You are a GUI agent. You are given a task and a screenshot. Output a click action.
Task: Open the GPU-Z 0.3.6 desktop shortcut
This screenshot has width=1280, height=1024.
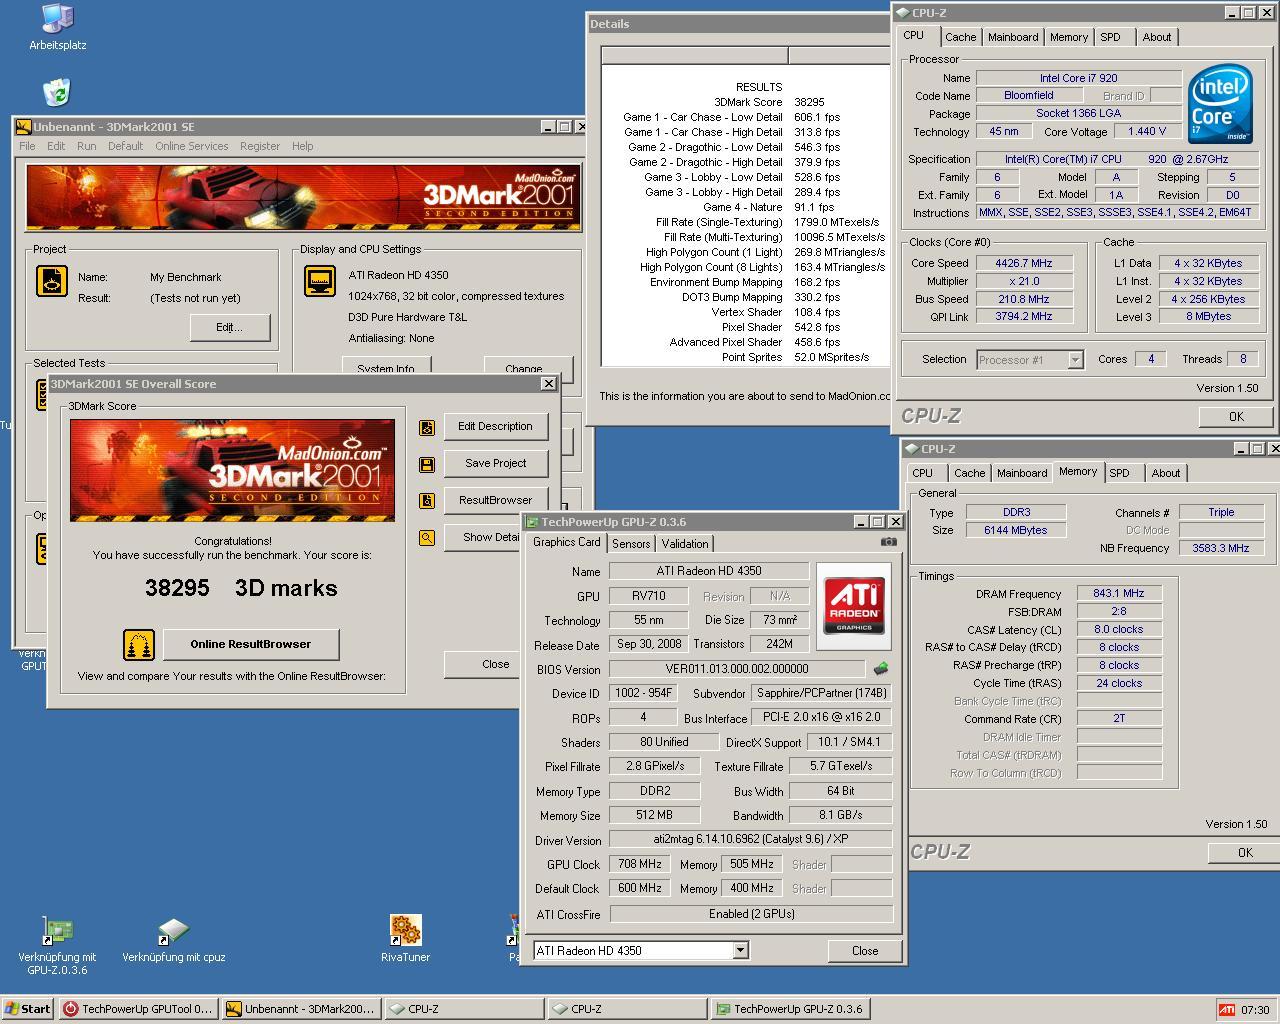pos(57,945)
